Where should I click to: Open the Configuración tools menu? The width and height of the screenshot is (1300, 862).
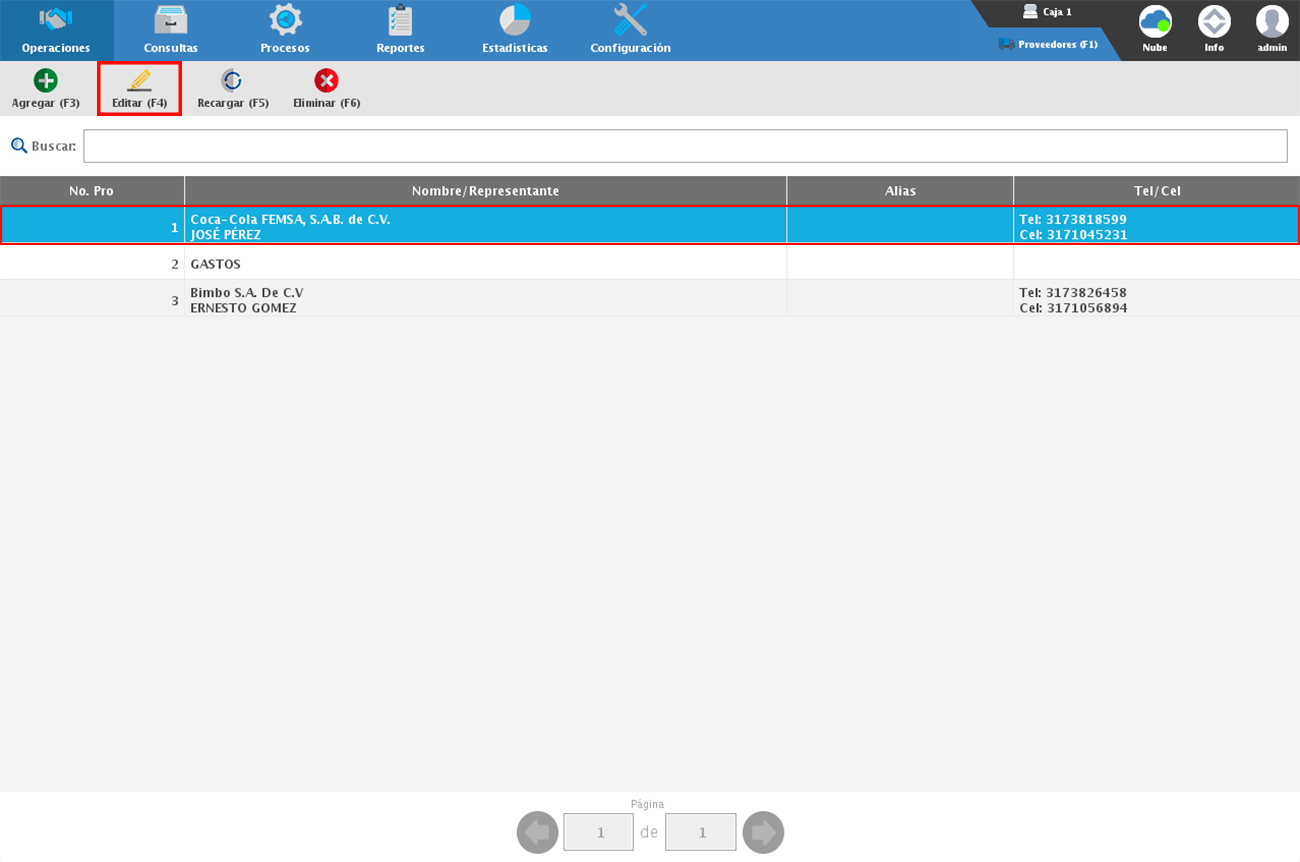630,30
